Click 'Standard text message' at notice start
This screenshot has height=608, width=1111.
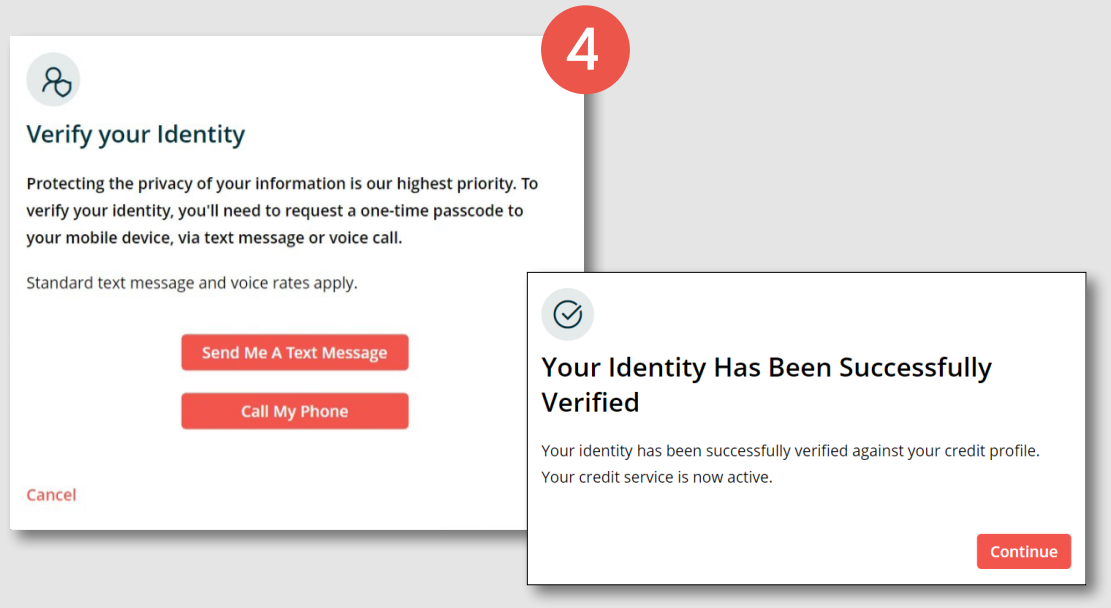coord(110,283)
